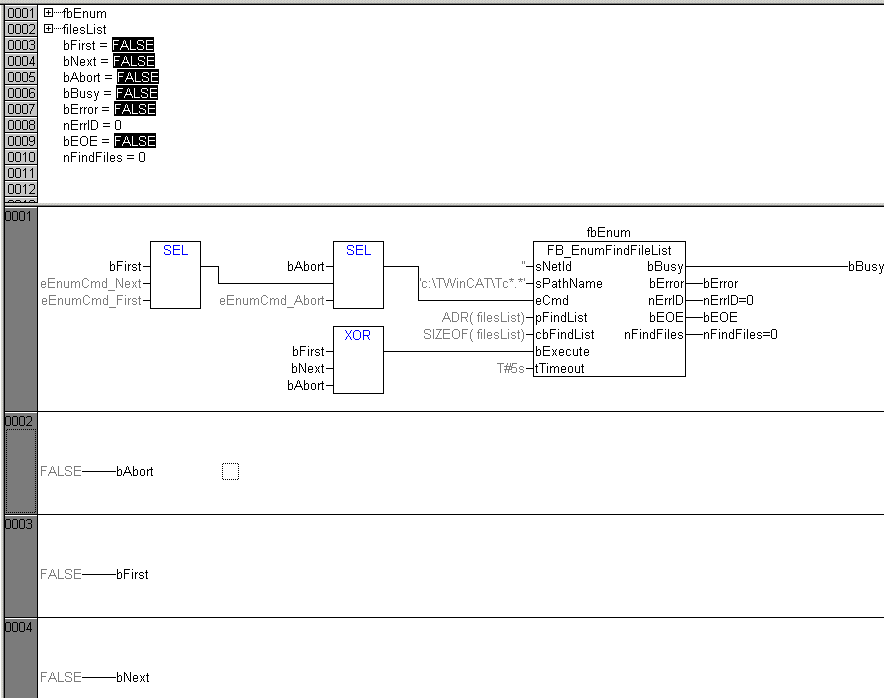Click eEnumCmd_Abort input operand
Viewport: 884px width, 698px height.
pos(272,301)
